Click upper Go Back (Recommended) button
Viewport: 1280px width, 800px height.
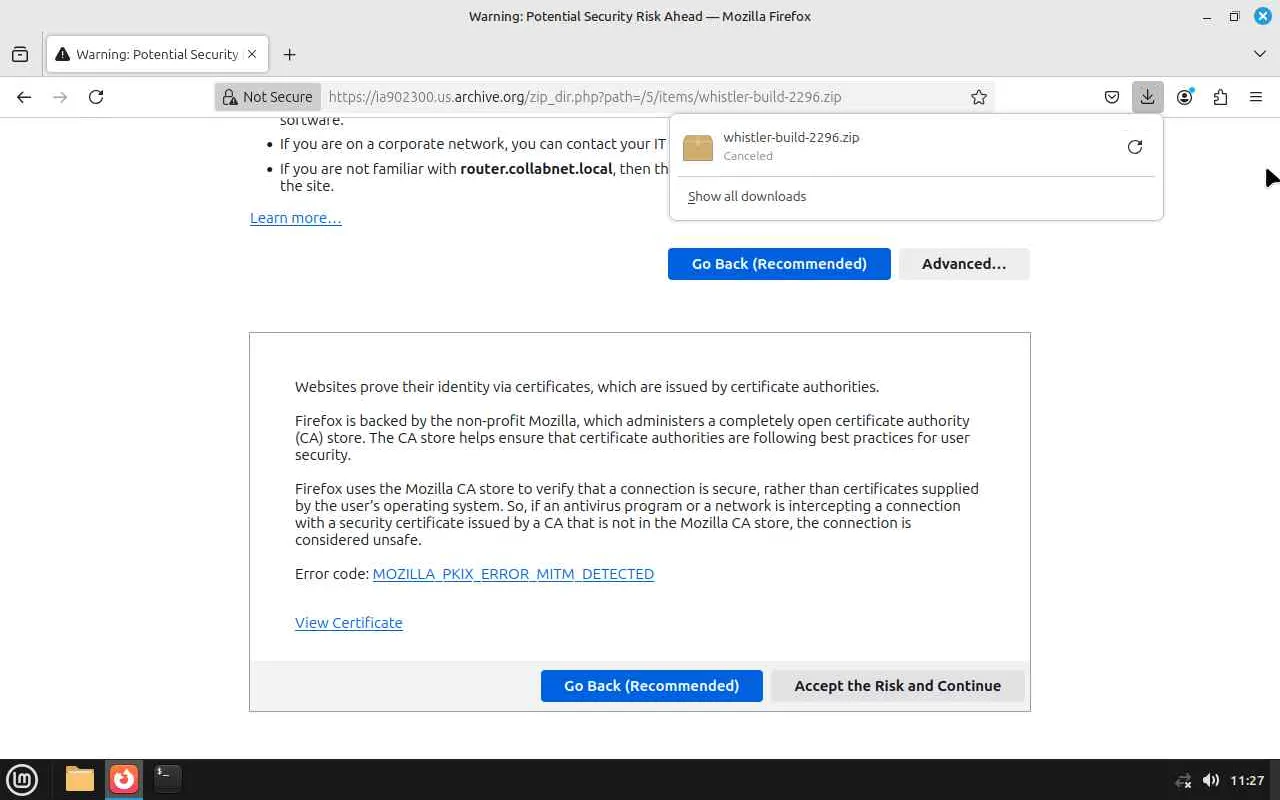[779, 264]
